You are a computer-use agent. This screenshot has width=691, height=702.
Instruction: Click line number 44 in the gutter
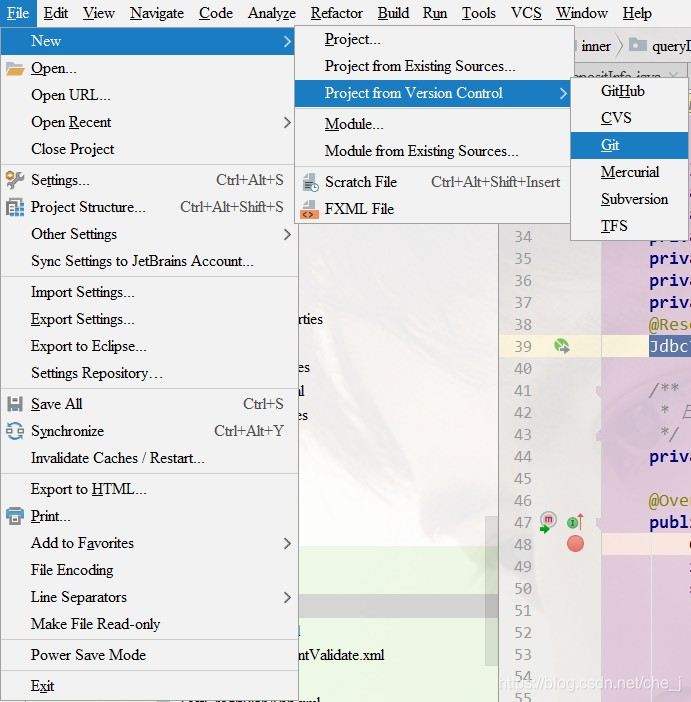click(523, 457)
